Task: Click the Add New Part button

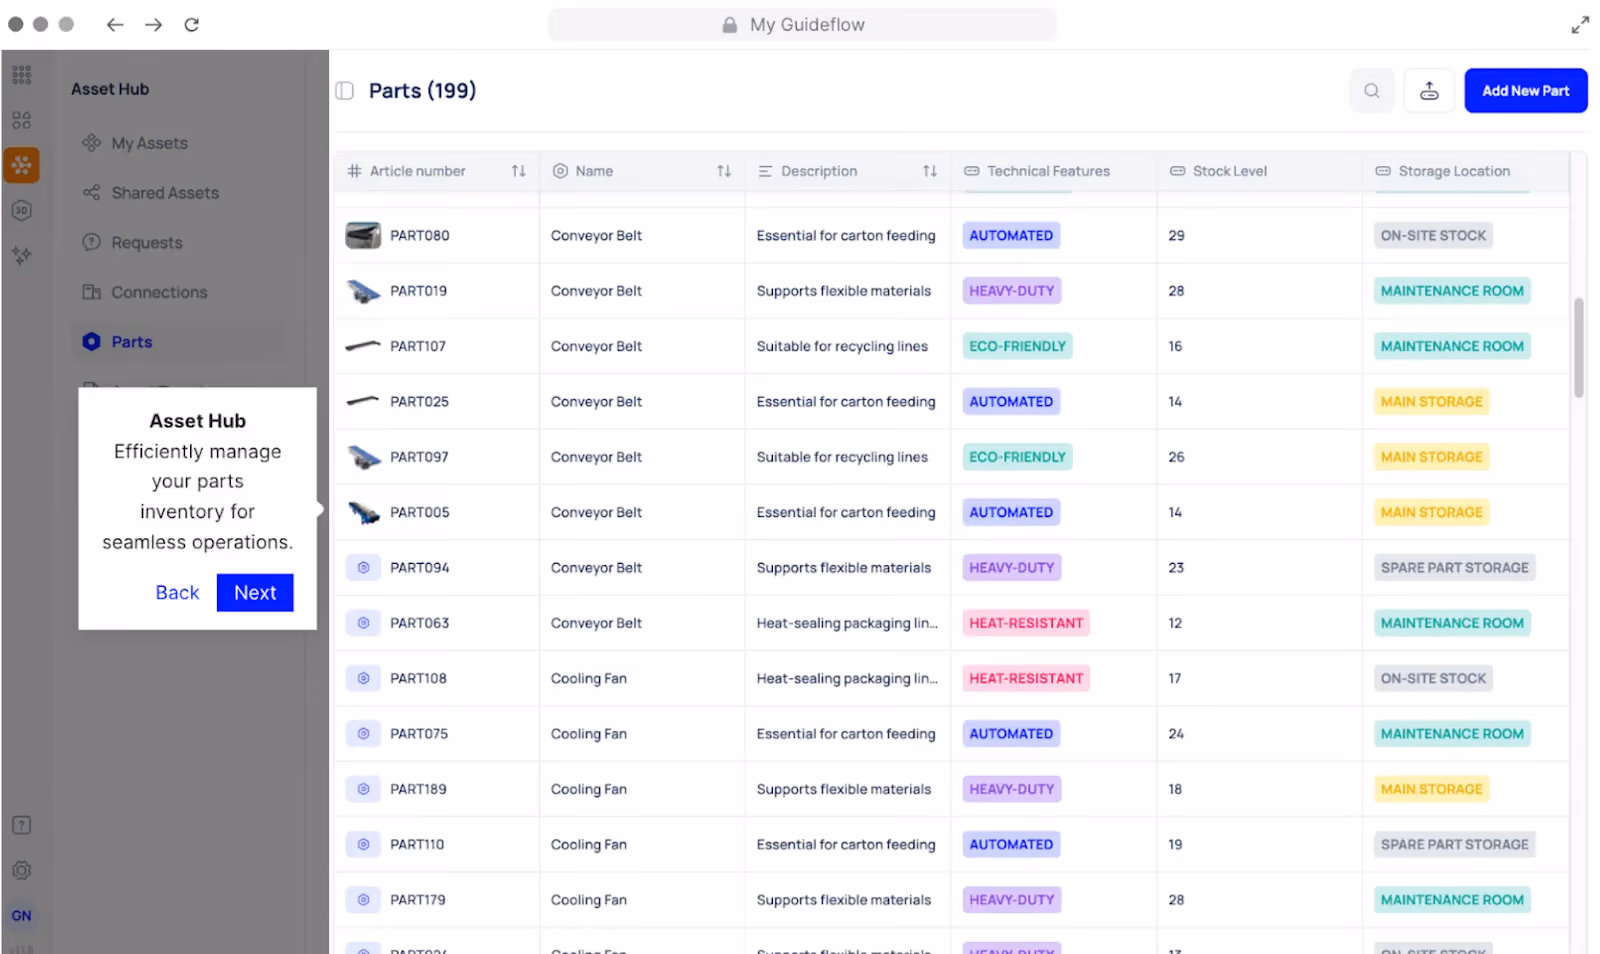Action: point(1526,91)
